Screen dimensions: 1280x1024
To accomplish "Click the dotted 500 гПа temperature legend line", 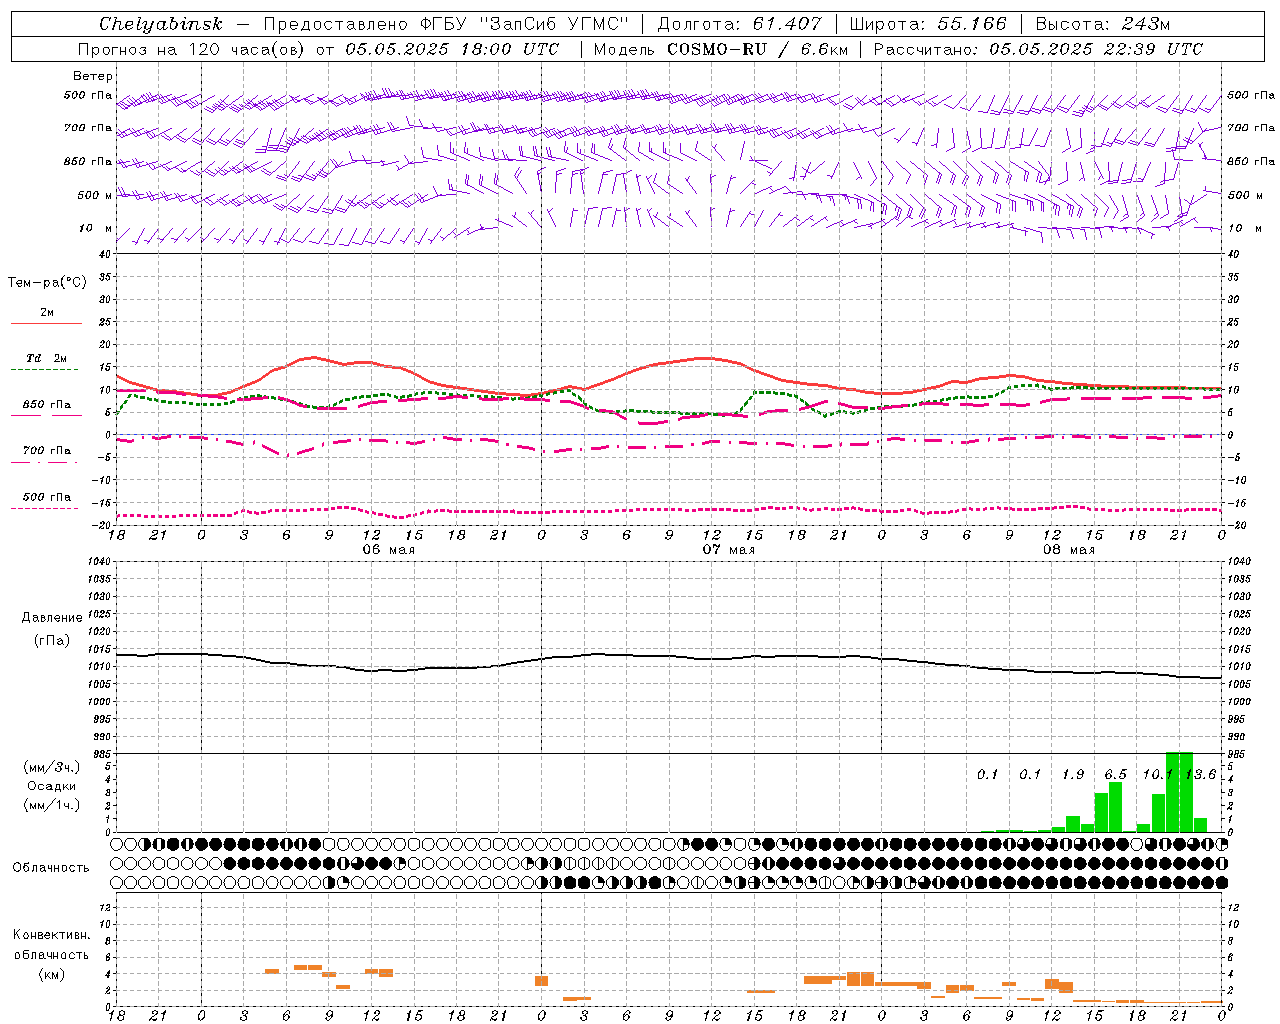I will click(46, 508).
